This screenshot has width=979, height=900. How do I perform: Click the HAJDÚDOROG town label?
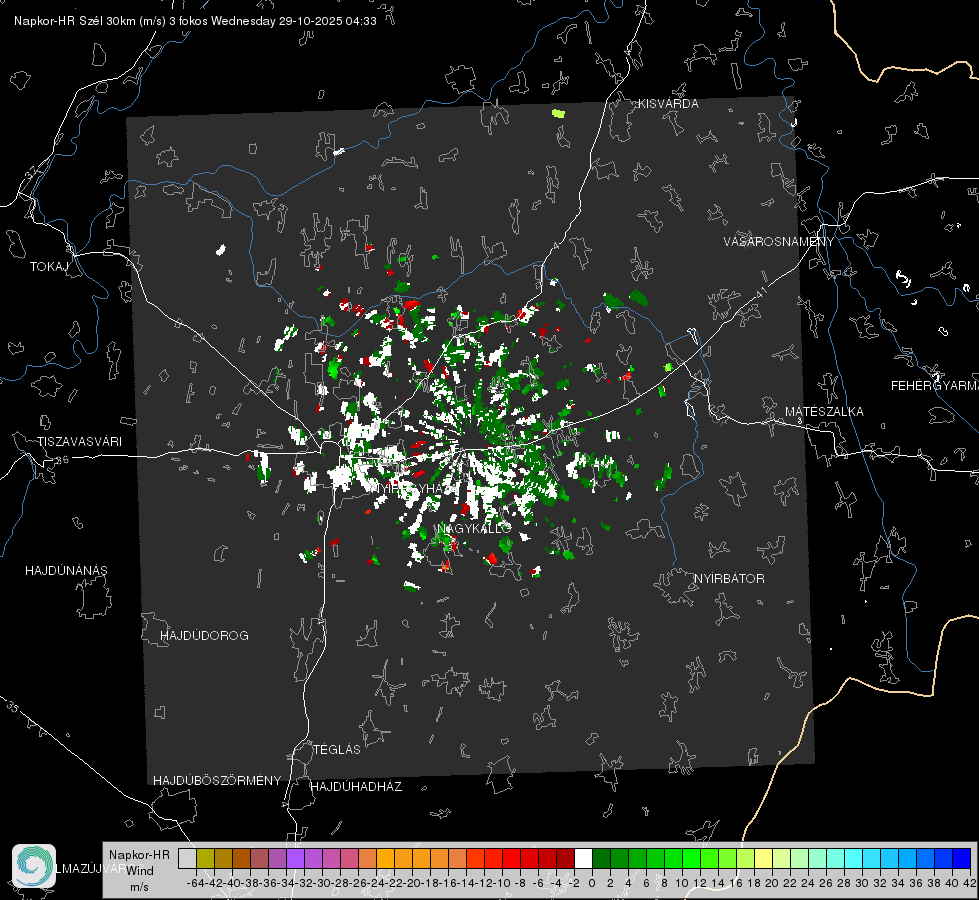pos(204,636)
